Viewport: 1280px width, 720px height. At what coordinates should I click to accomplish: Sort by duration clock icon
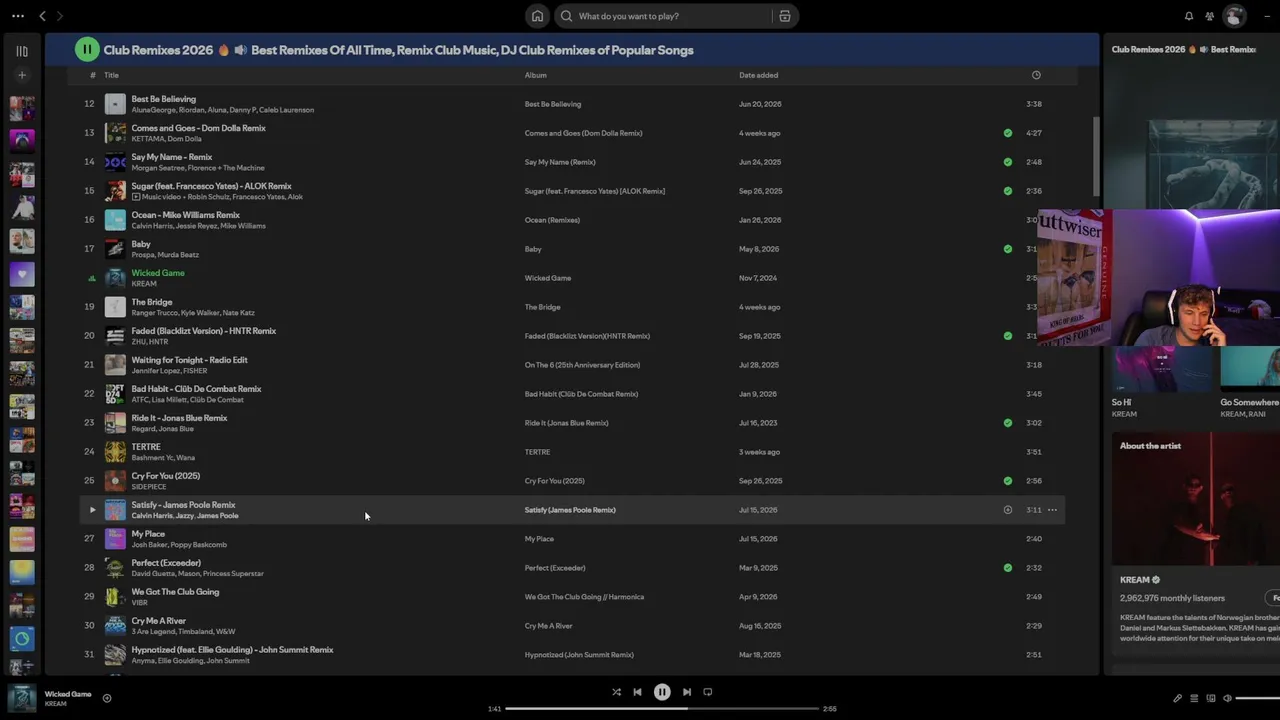(x=1036, y=75)
